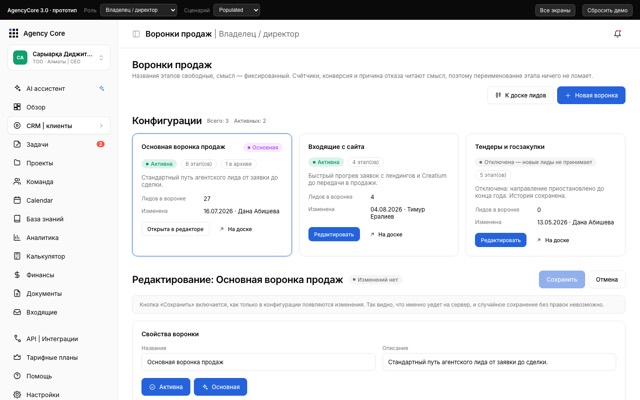The height and width of the screenshot is (400, 640).
Task: Click Открыта в редакторе button
Action: click(175, 229)
